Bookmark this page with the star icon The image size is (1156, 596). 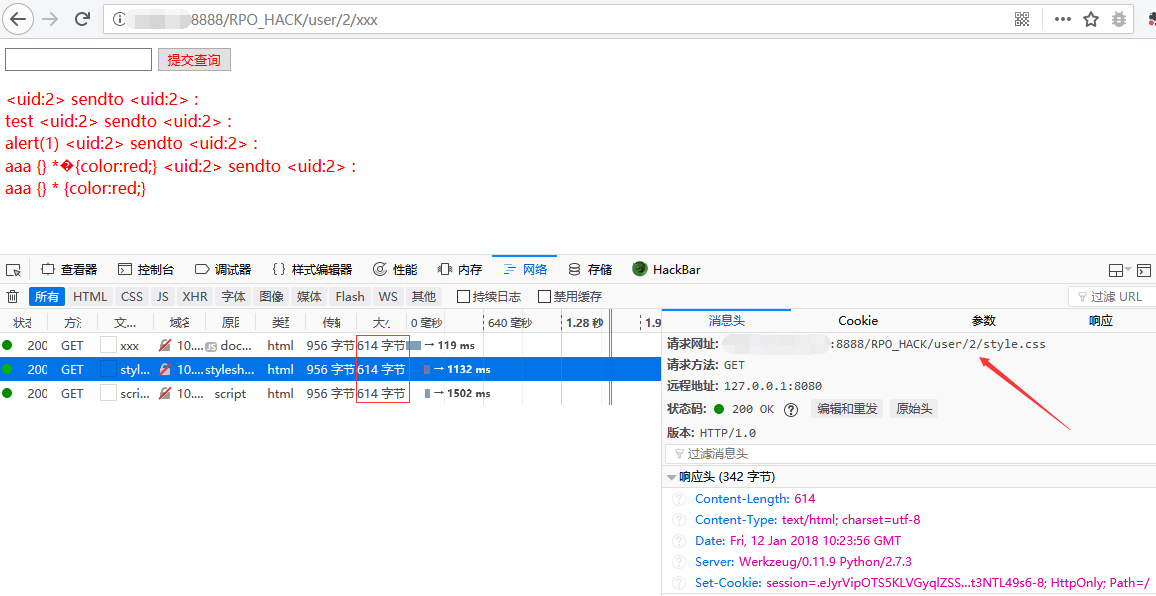(1091, 19)
